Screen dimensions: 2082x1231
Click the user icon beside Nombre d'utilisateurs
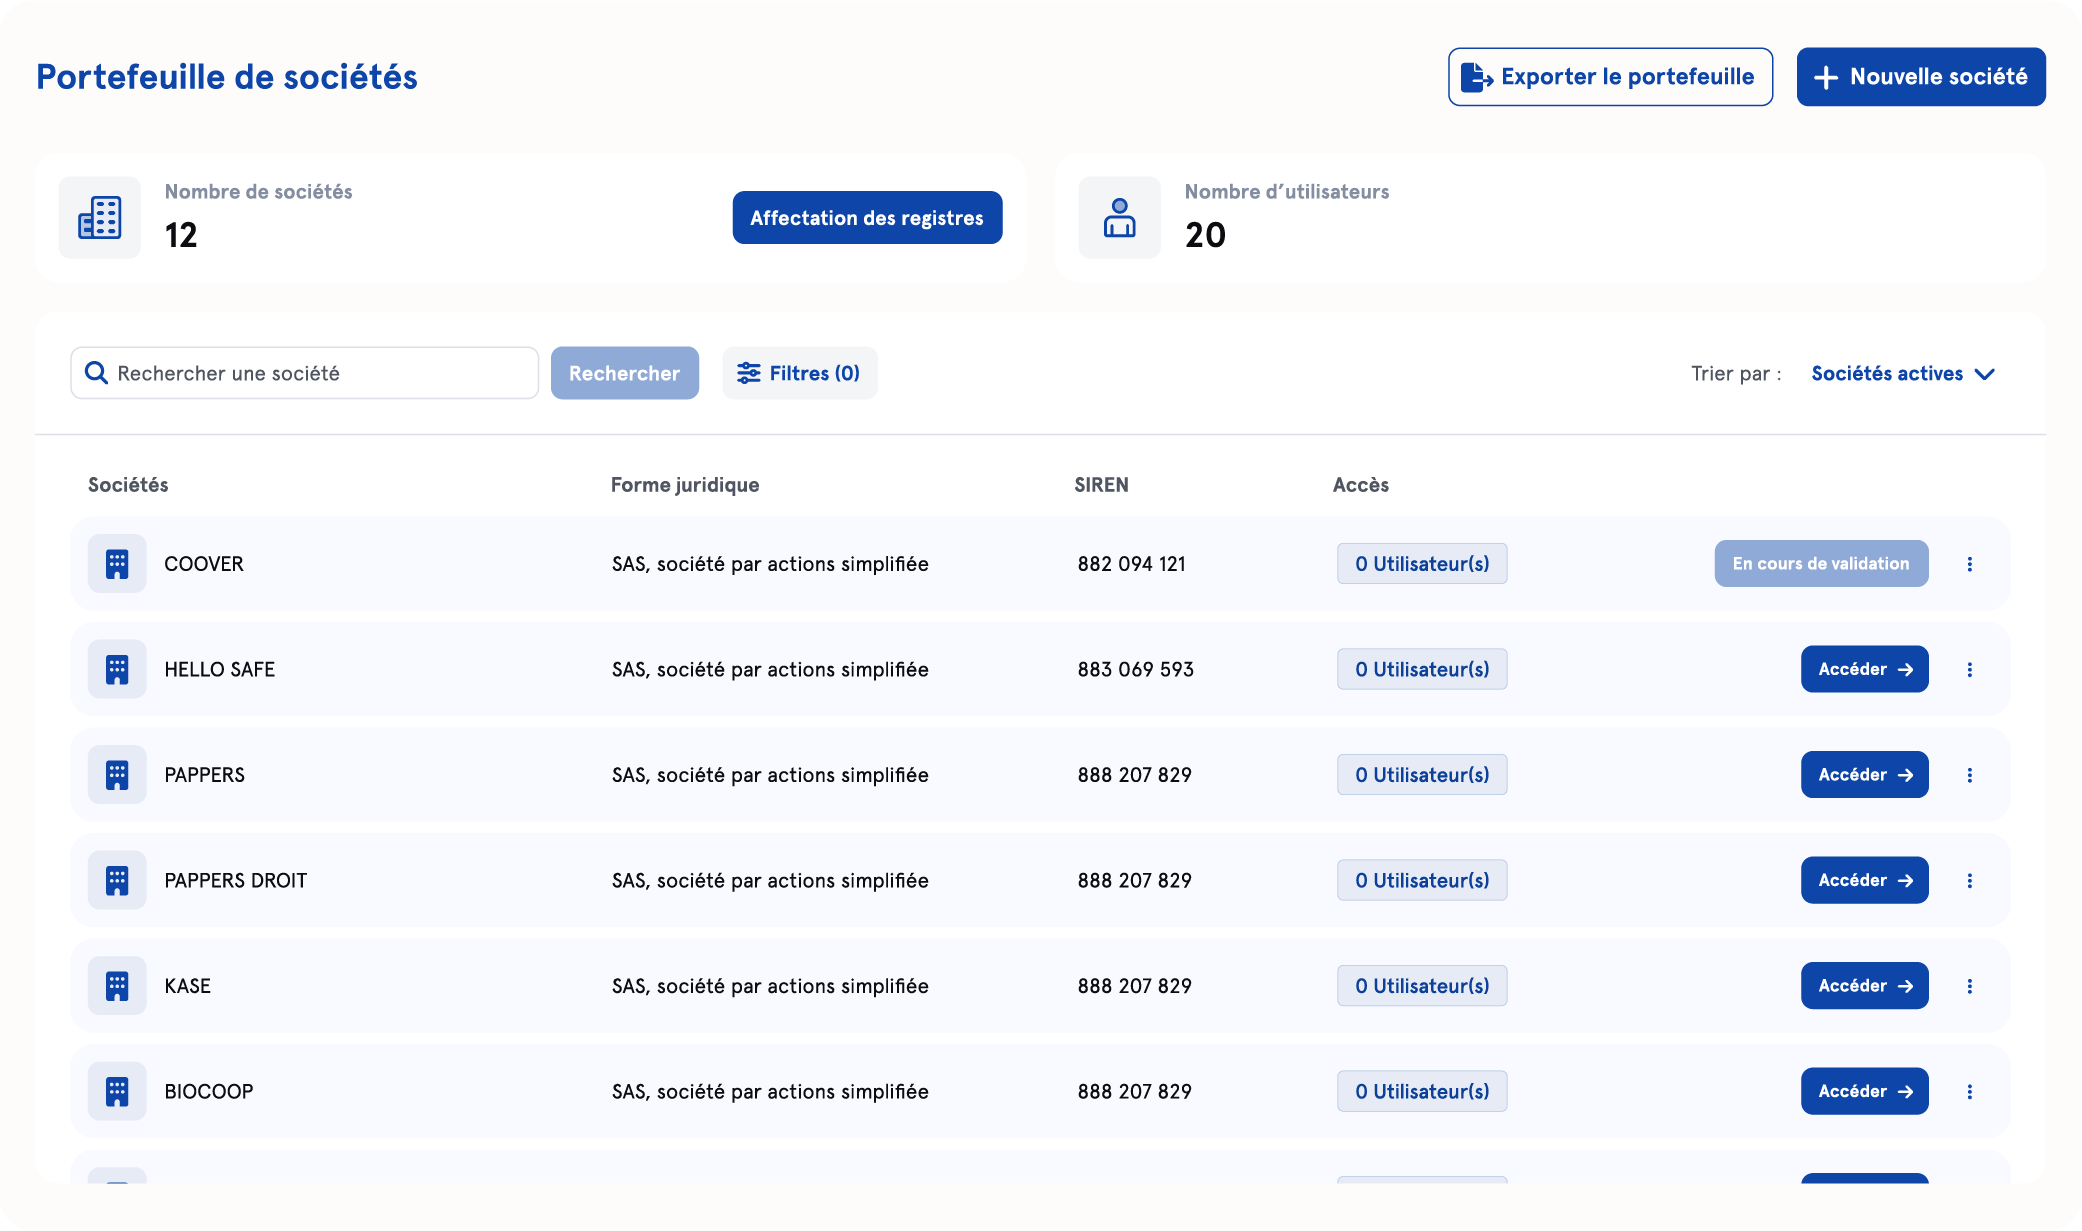coord(1119,218)
